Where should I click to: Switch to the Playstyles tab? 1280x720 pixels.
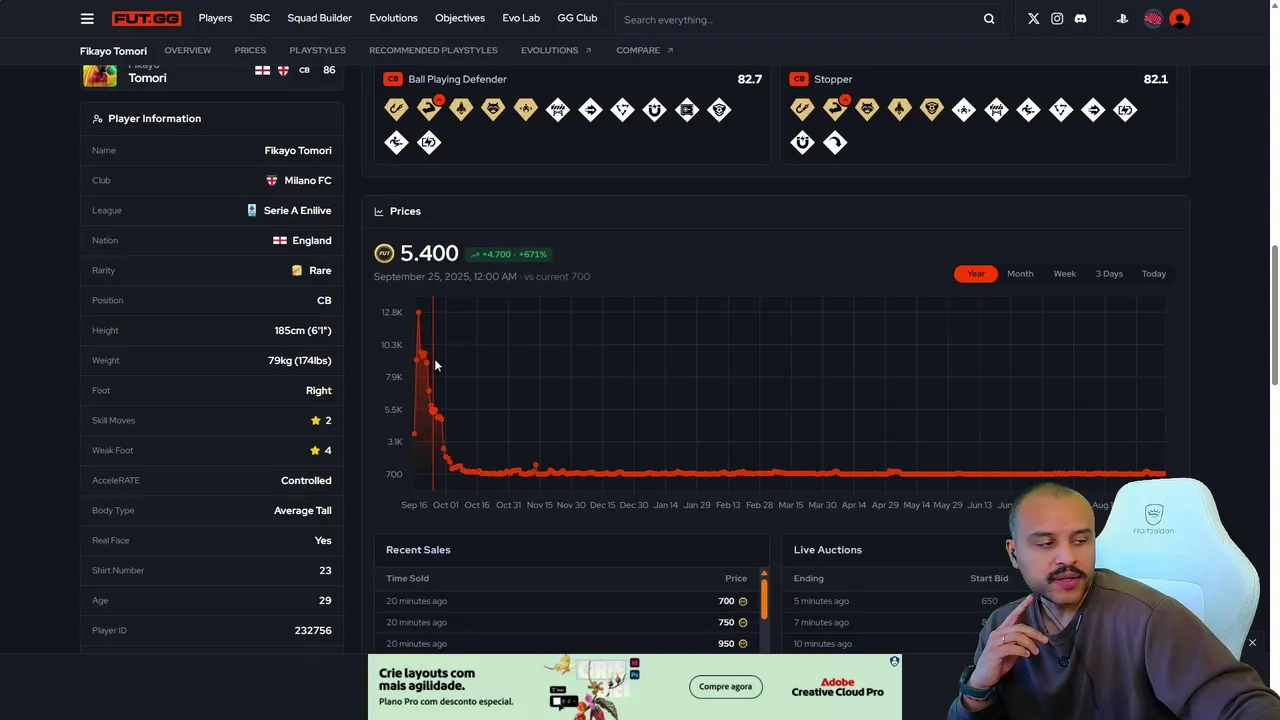pyautogui.click(x=317, y=50)
